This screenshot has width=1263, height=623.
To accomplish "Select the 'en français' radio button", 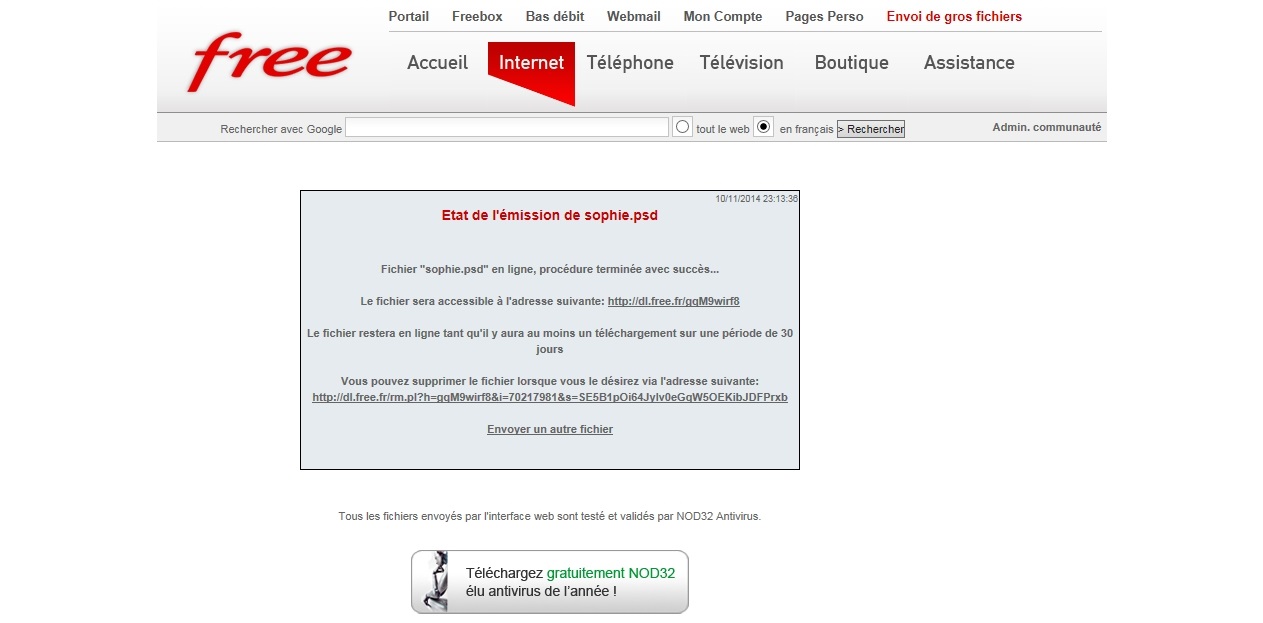I will pos(763,127).
